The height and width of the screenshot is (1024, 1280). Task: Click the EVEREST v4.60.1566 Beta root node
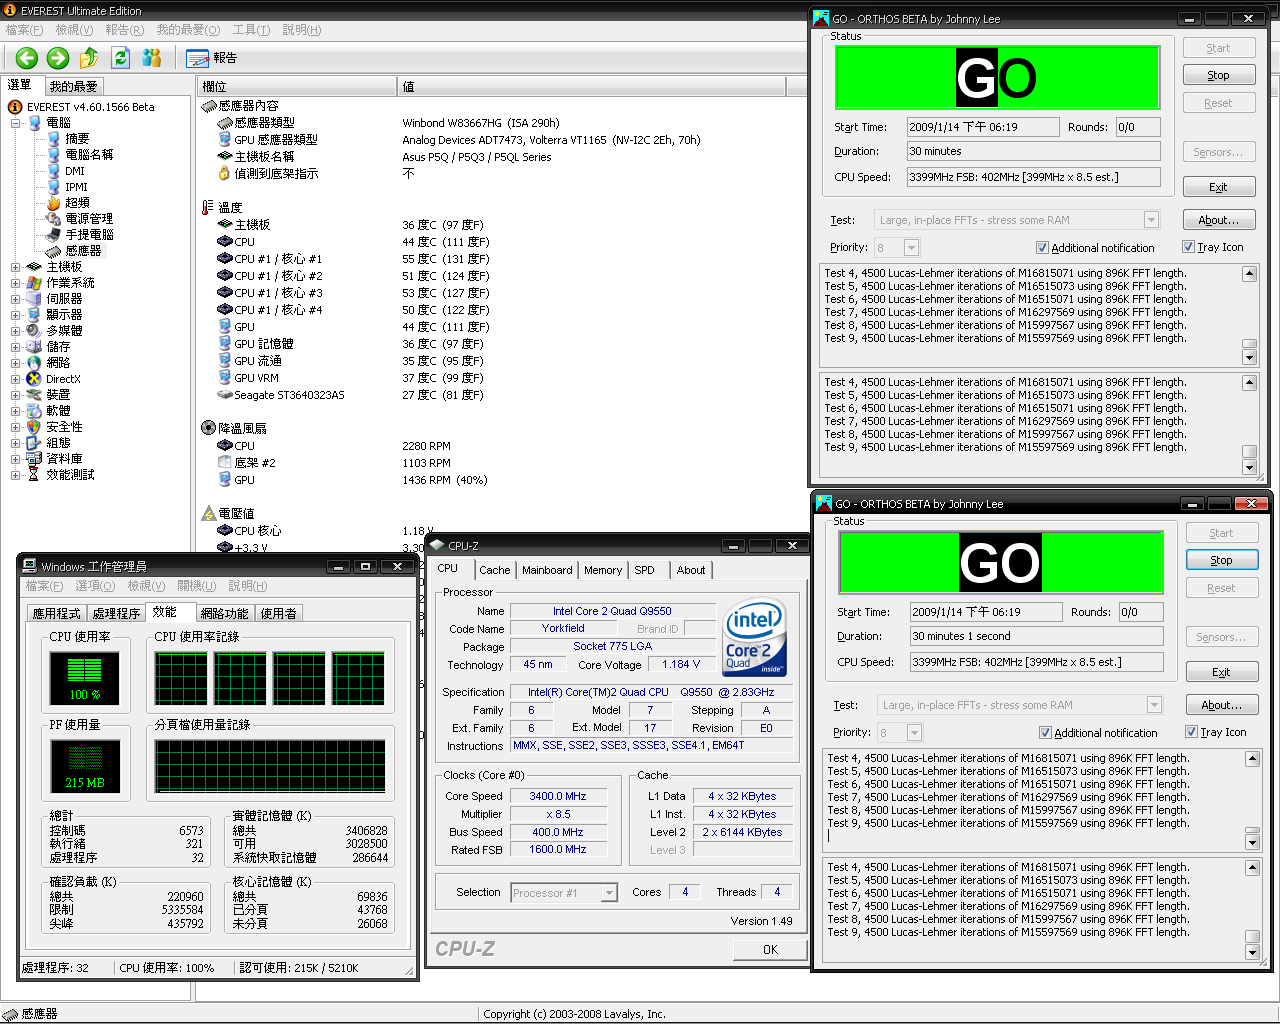[90, 107]
